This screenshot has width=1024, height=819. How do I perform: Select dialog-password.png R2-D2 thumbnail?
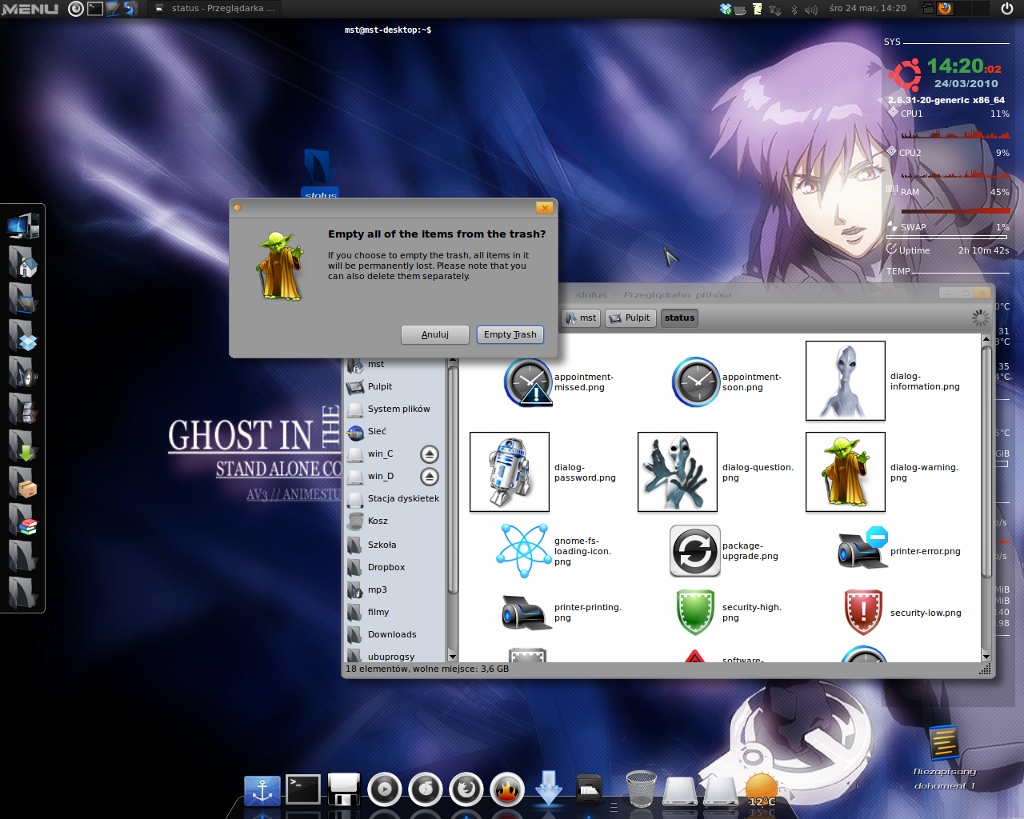pyautogui.click(x=509, y=472)
